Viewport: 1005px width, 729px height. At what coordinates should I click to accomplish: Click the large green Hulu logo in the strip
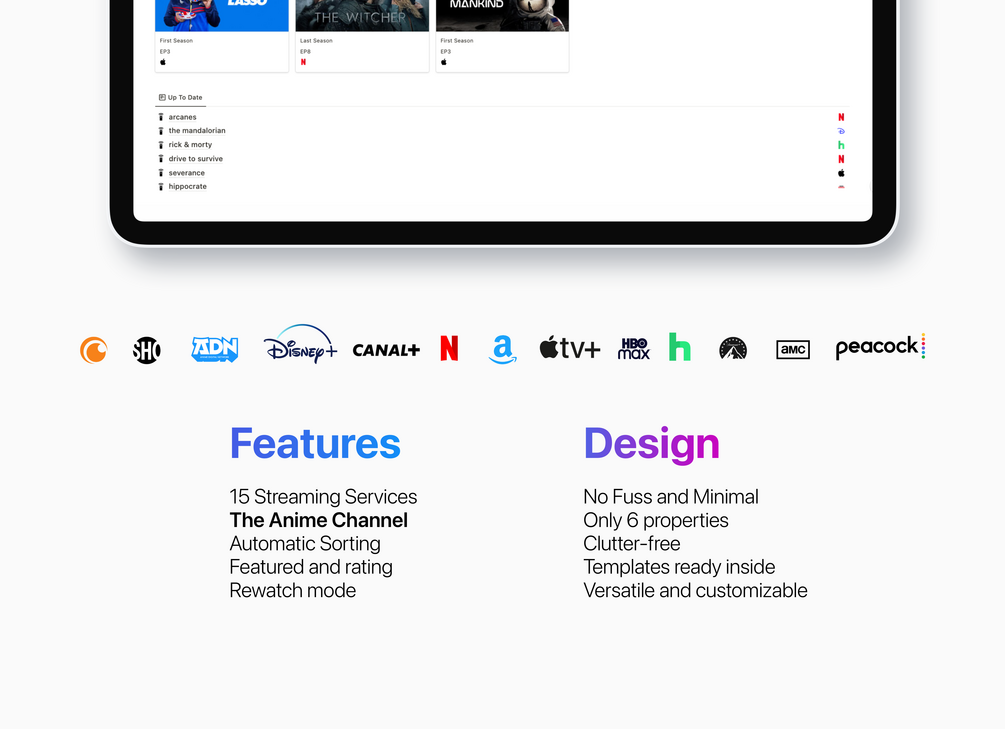[x=679, y=347]
